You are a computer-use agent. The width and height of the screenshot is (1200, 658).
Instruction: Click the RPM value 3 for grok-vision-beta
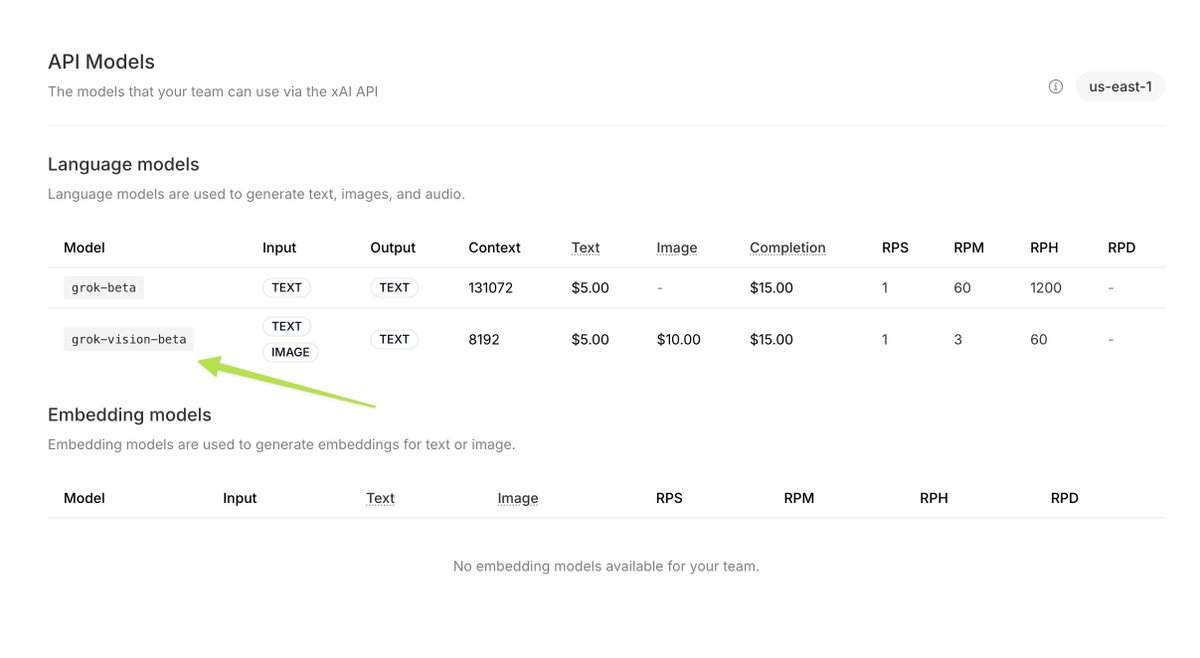coord(958,340)
